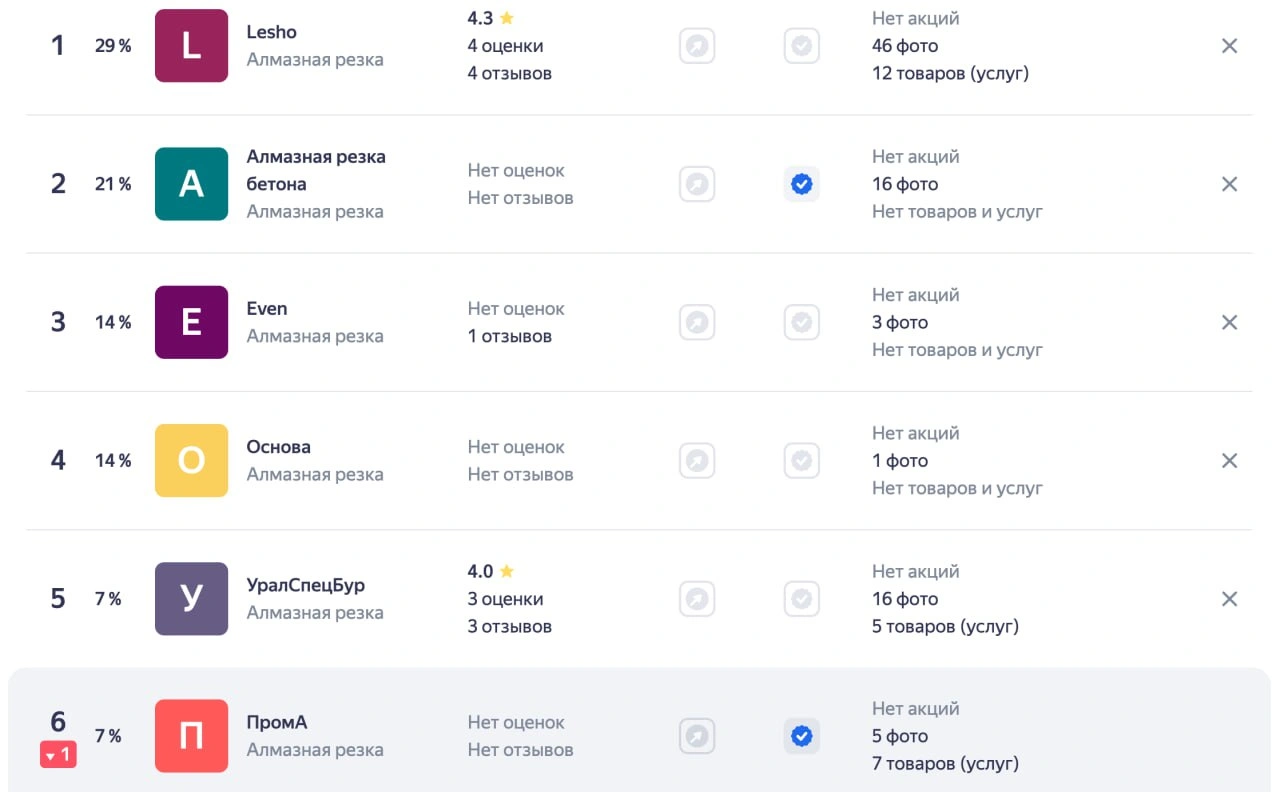Image resolution: width=1280 pixels, height=792 pixels.
Task: Click the verified badge icon for Lesho
Action: 801,46
